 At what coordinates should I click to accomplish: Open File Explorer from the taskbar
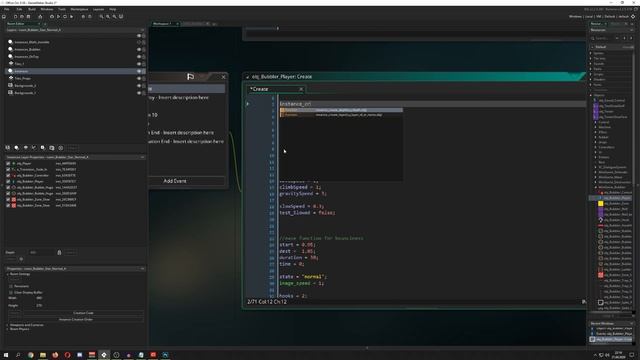tap(43, 355)
